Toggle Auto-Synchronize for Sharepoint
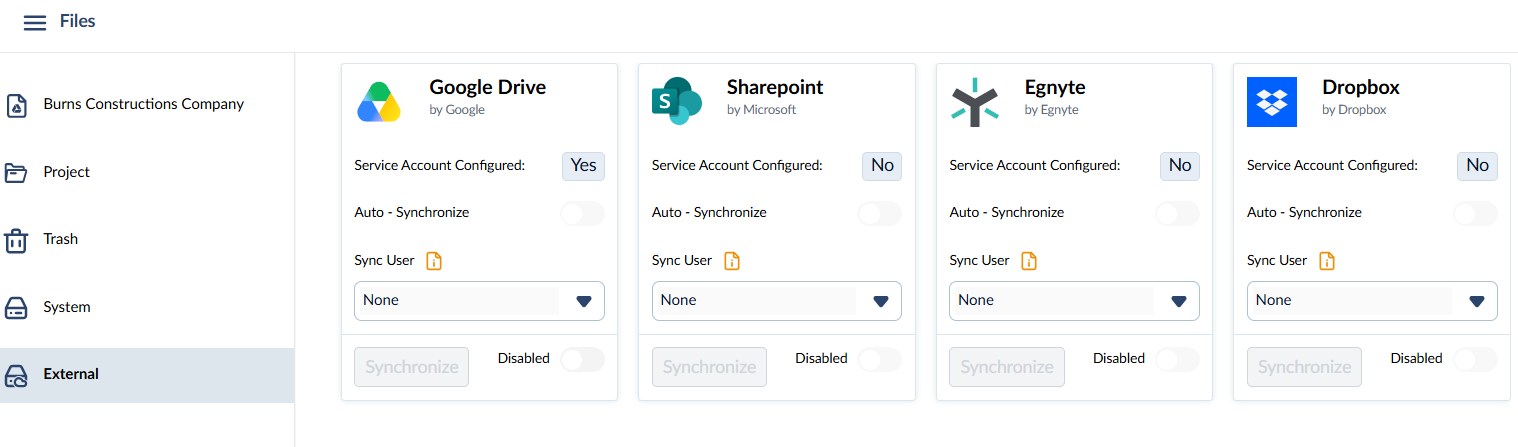 (x=880, y=213)
